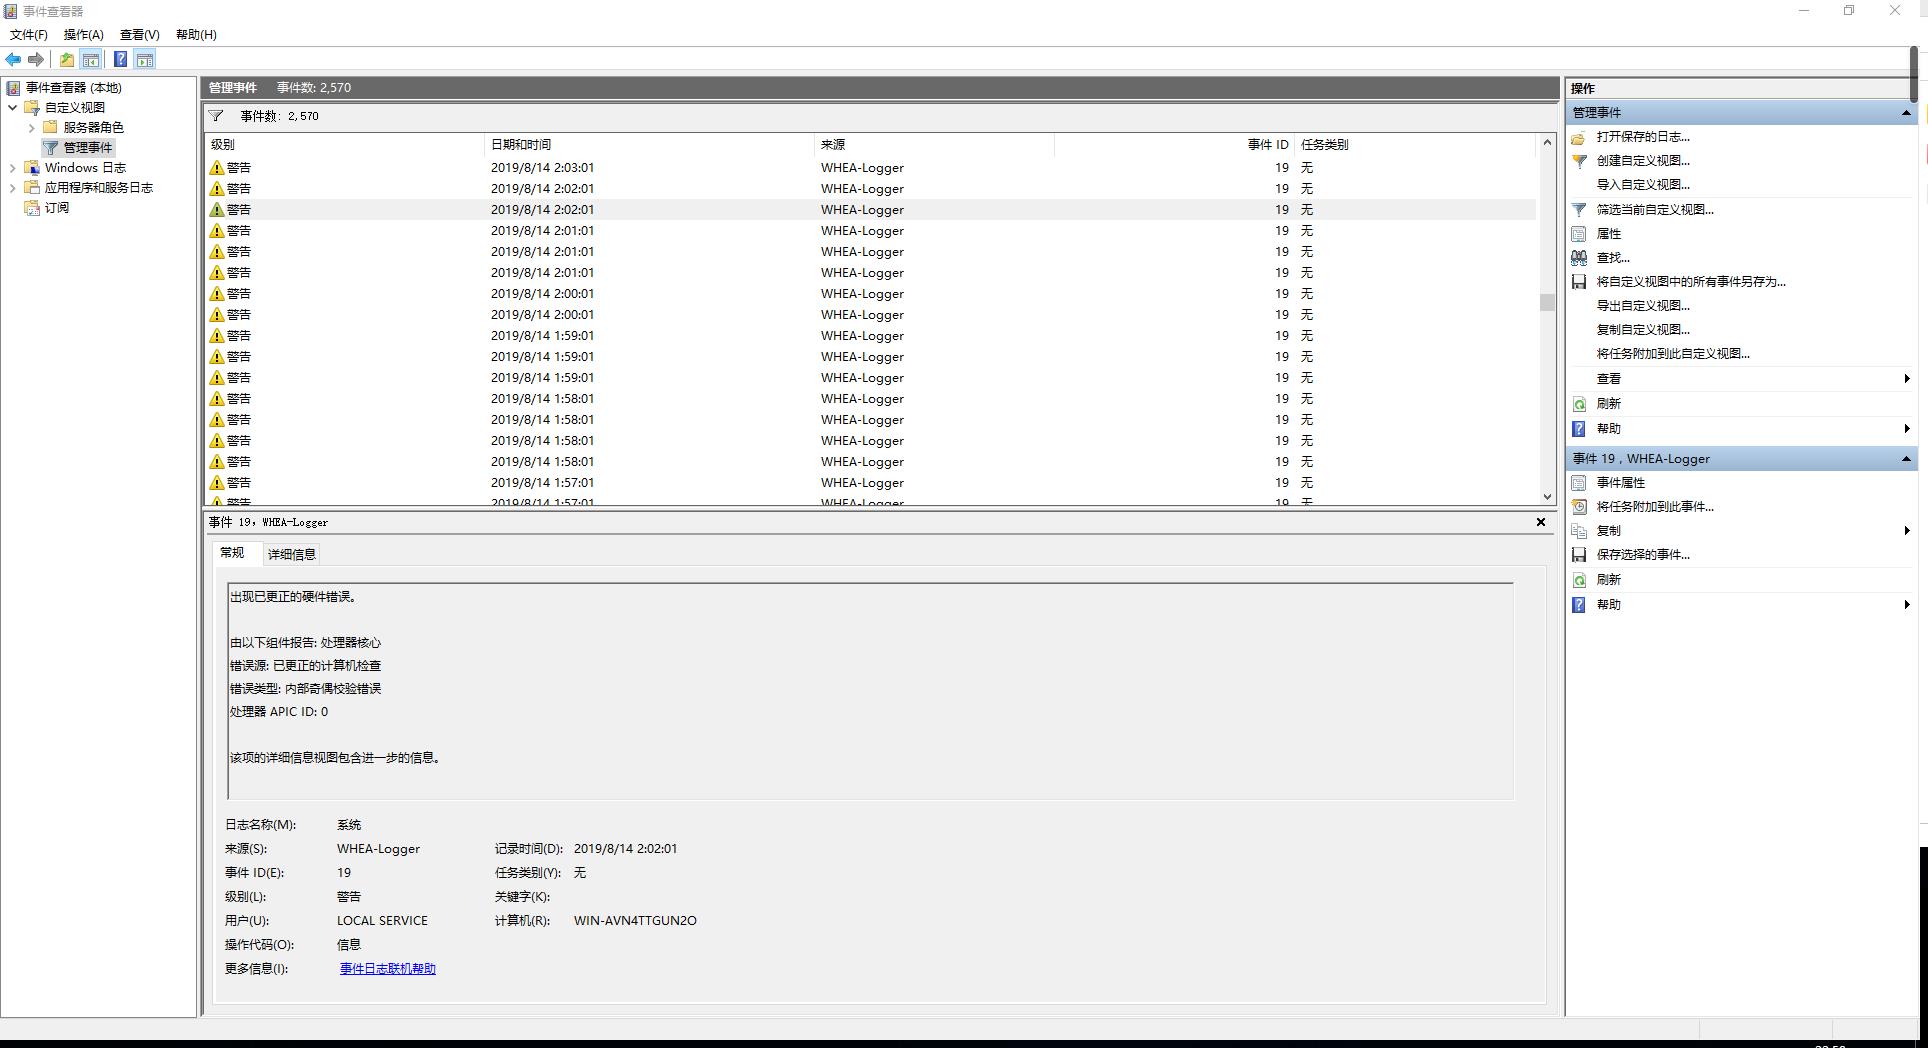Click the binoculars icon for 查找
1928x1048 pixels.
[1579, 258]
